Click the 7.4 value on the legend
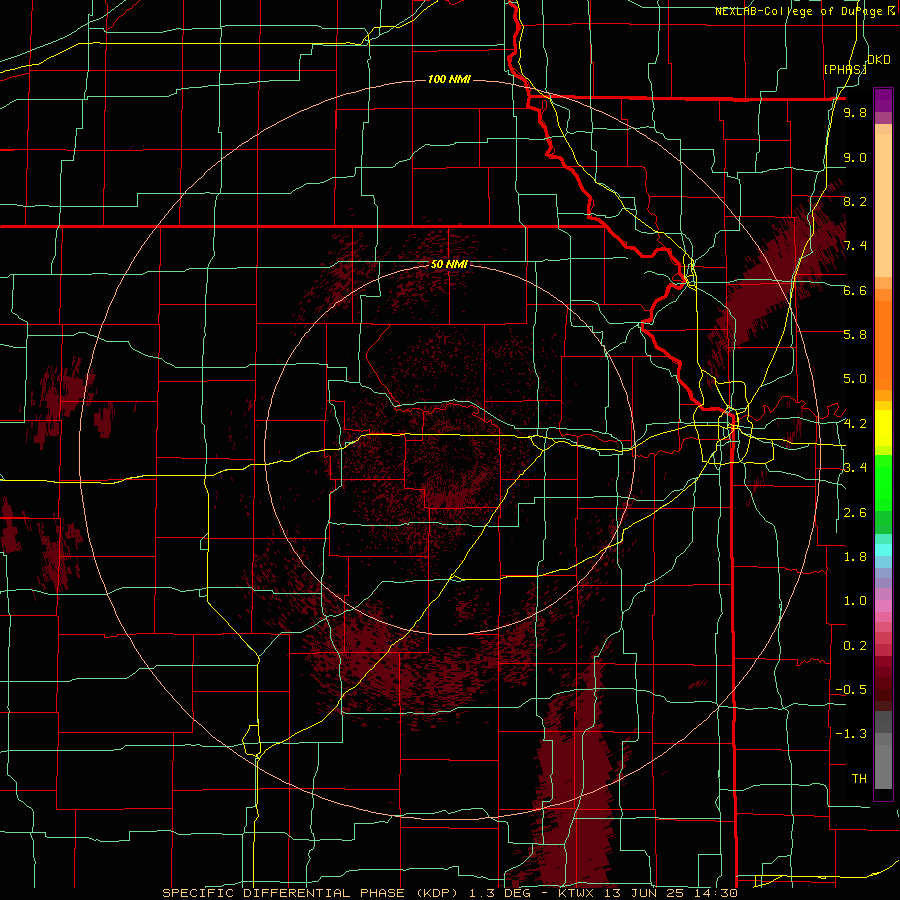 [855, 246]
